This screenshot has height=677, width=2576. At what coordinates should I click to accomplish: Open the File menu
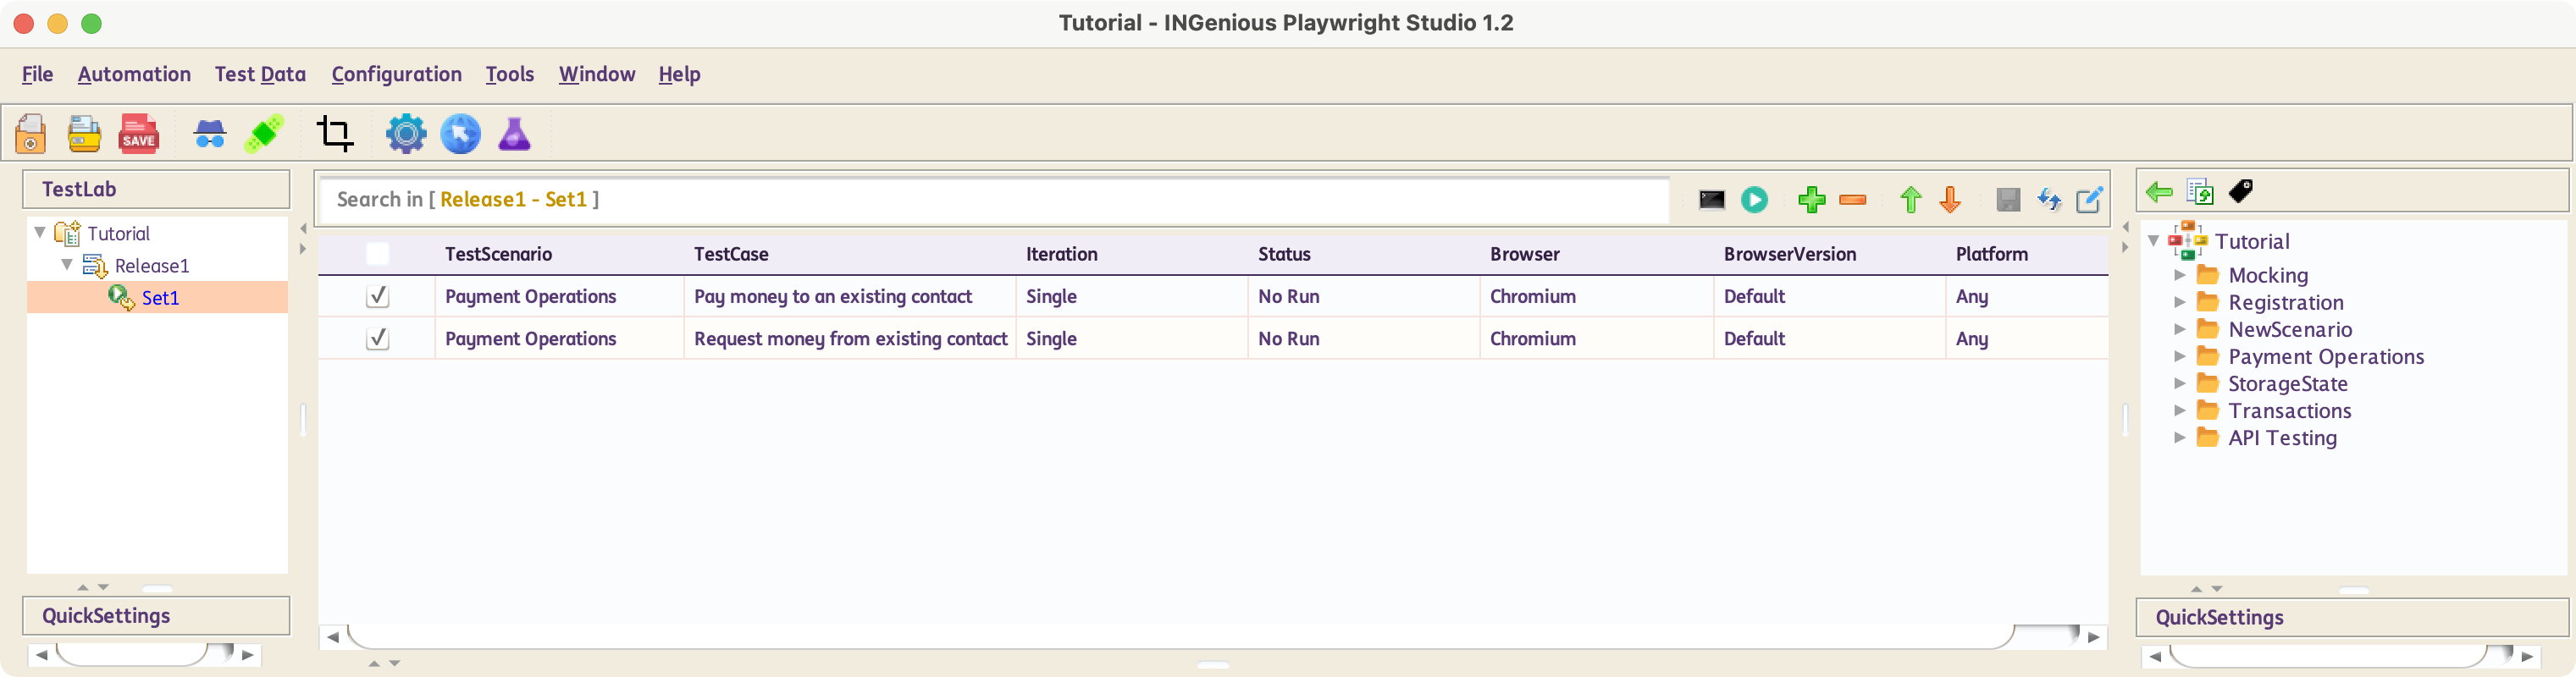pos(37,74)
